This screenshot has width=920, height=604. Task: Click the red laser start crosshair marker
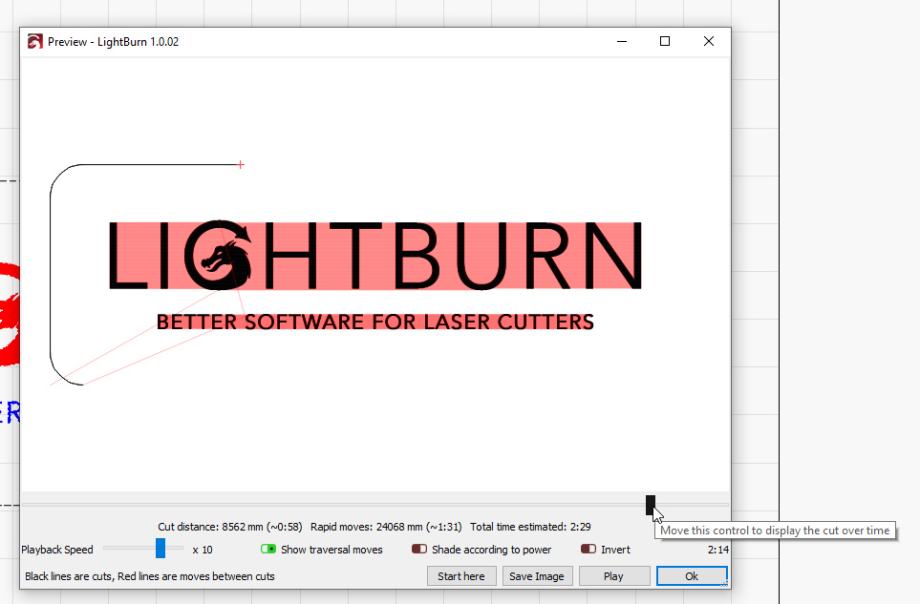(241, 165)
